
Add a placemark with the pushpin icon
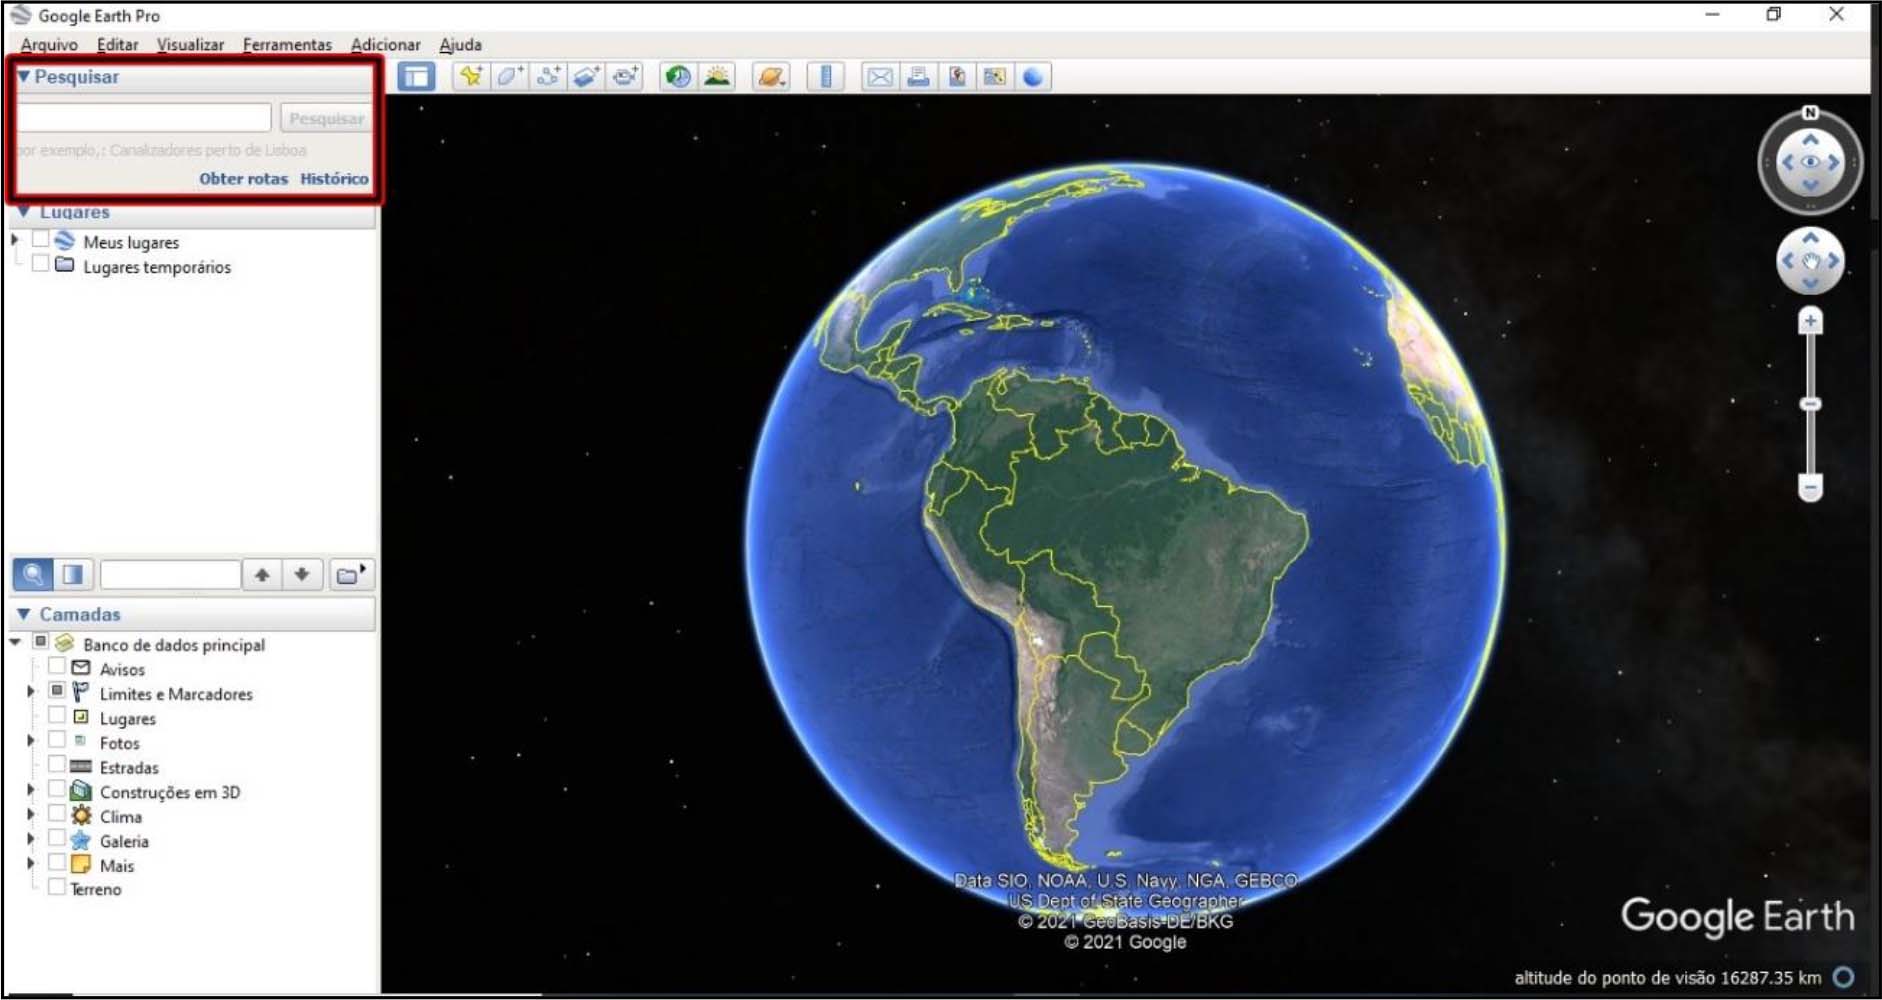point(470,77)
